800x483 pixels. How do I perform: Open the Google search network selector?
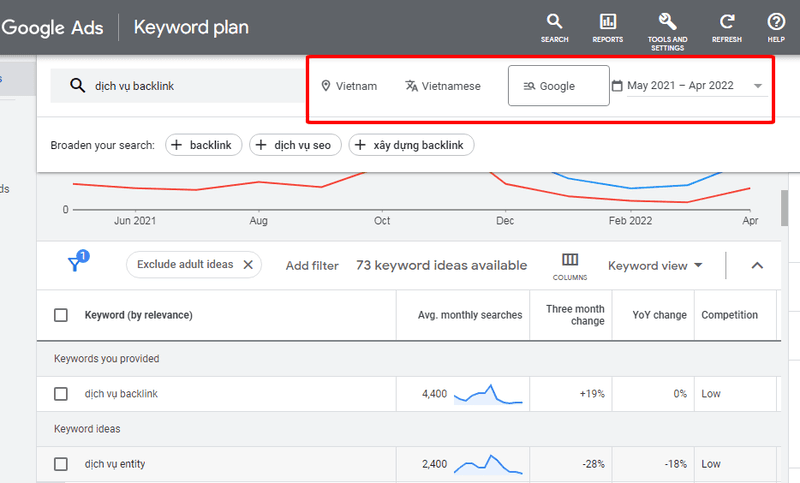click(x=559, y=86)
